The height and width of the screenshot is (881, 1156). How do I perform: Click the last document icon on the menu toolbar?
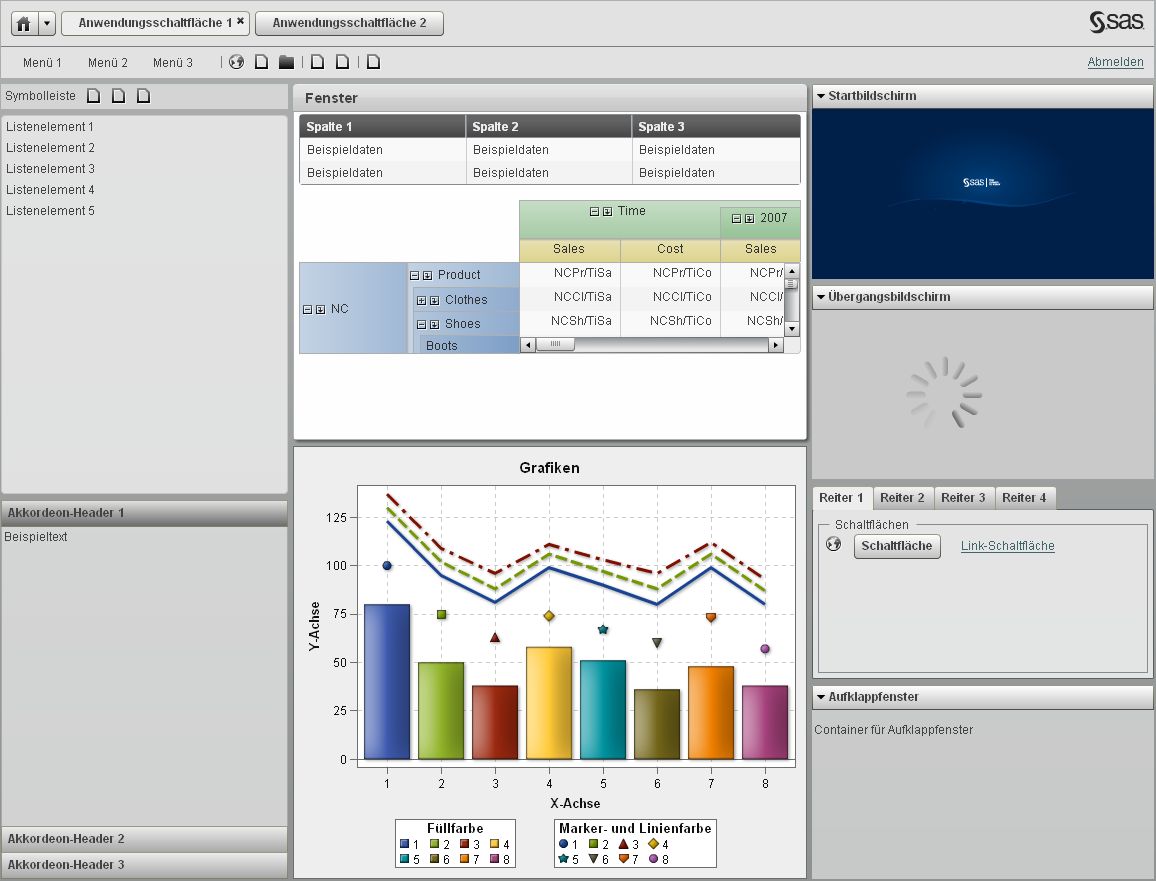click(373, 62)
